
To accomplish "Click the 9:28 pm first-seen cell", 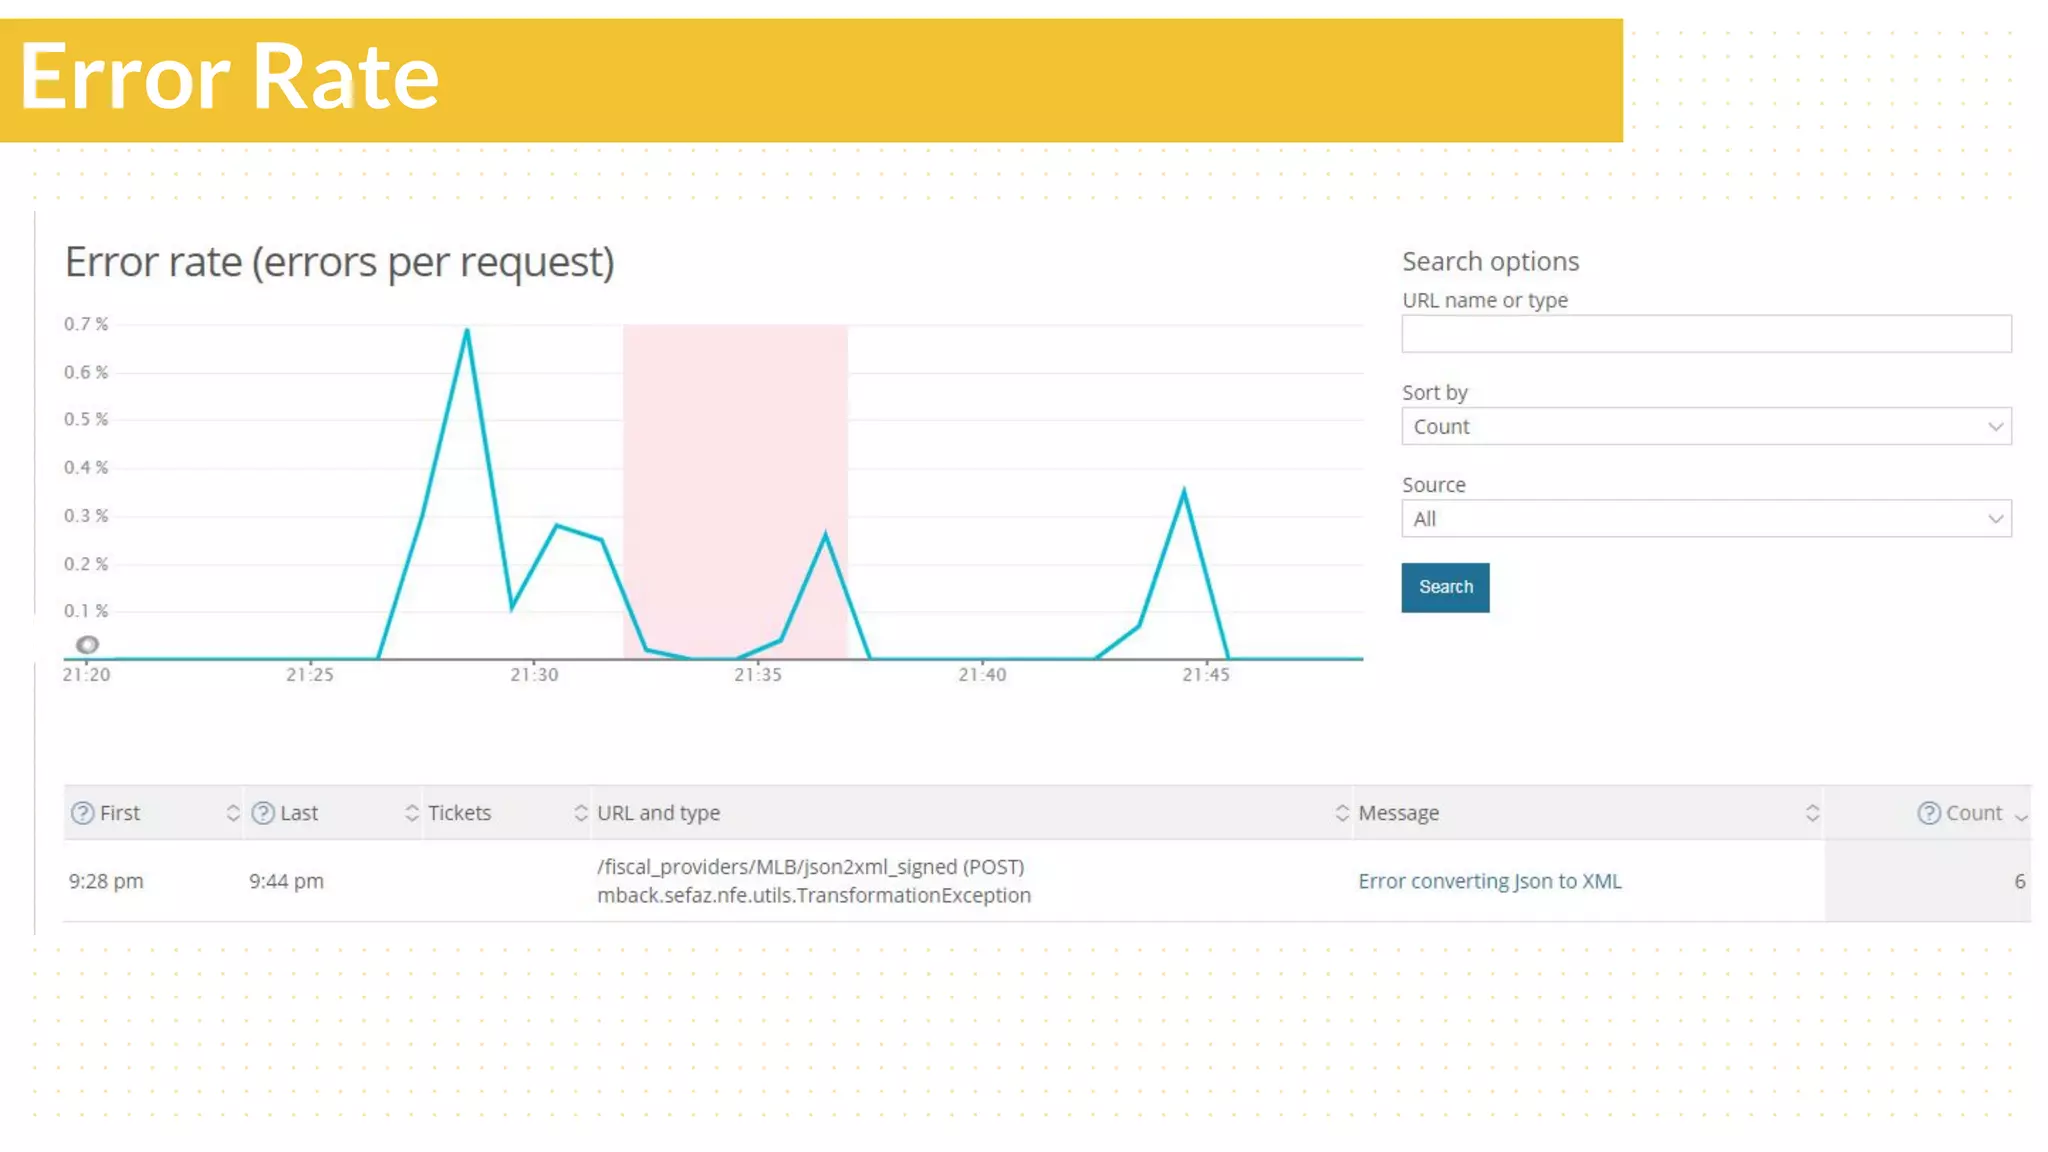I will tap(106, 881).
